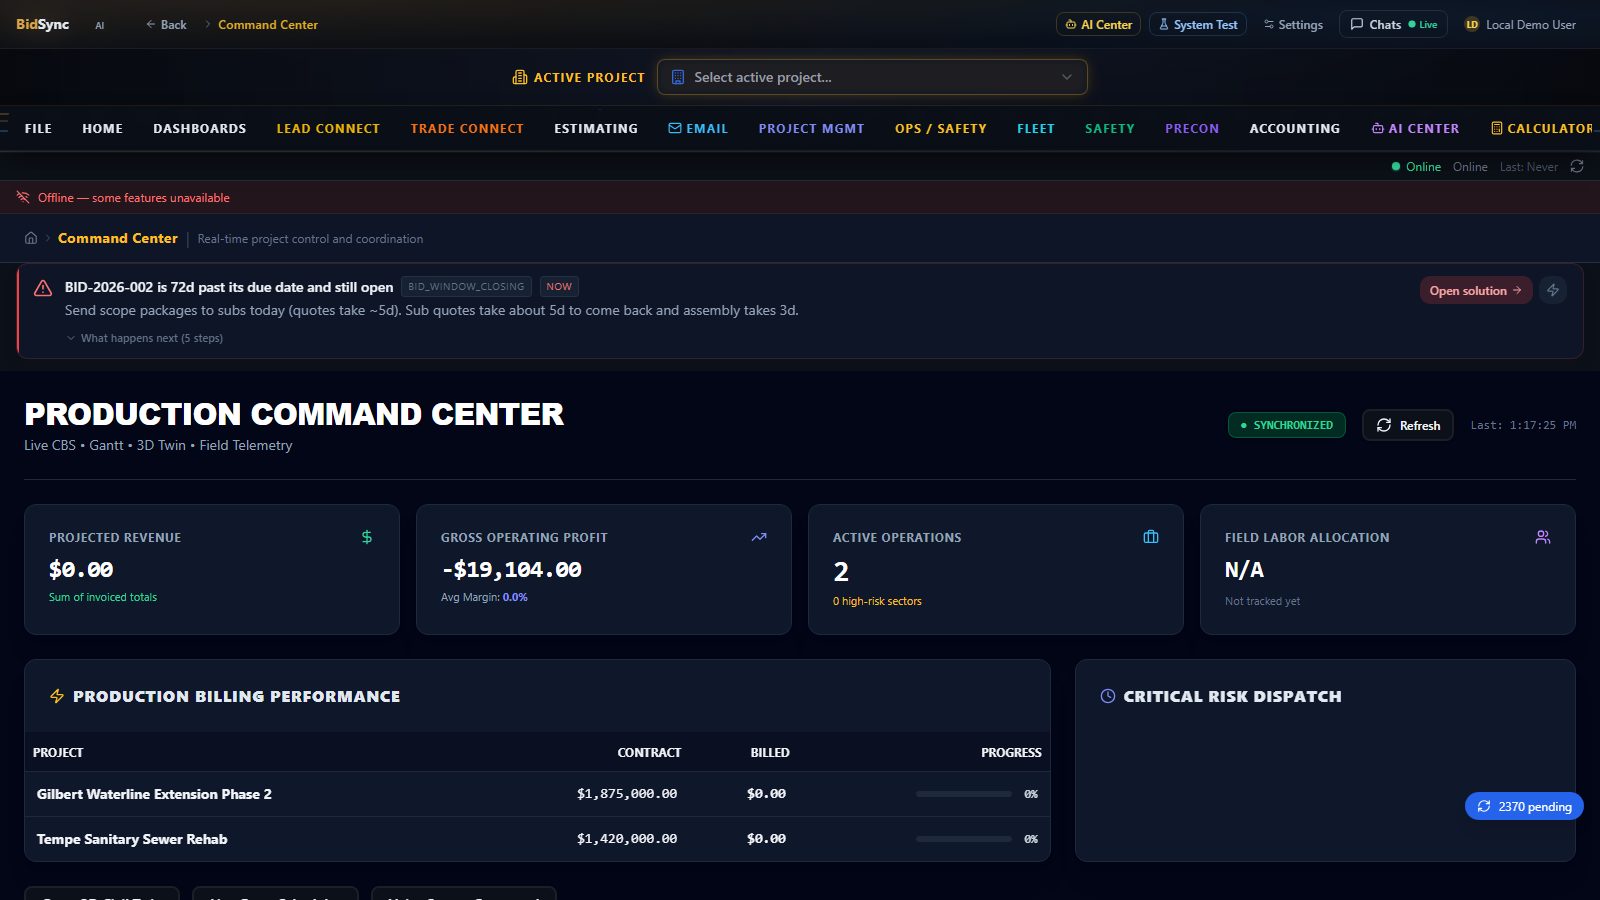The height and width of the screenshot is (900, 1600).
Task: Click the clock icon beside Critical Risk Dispatch
Action: 1108,696
